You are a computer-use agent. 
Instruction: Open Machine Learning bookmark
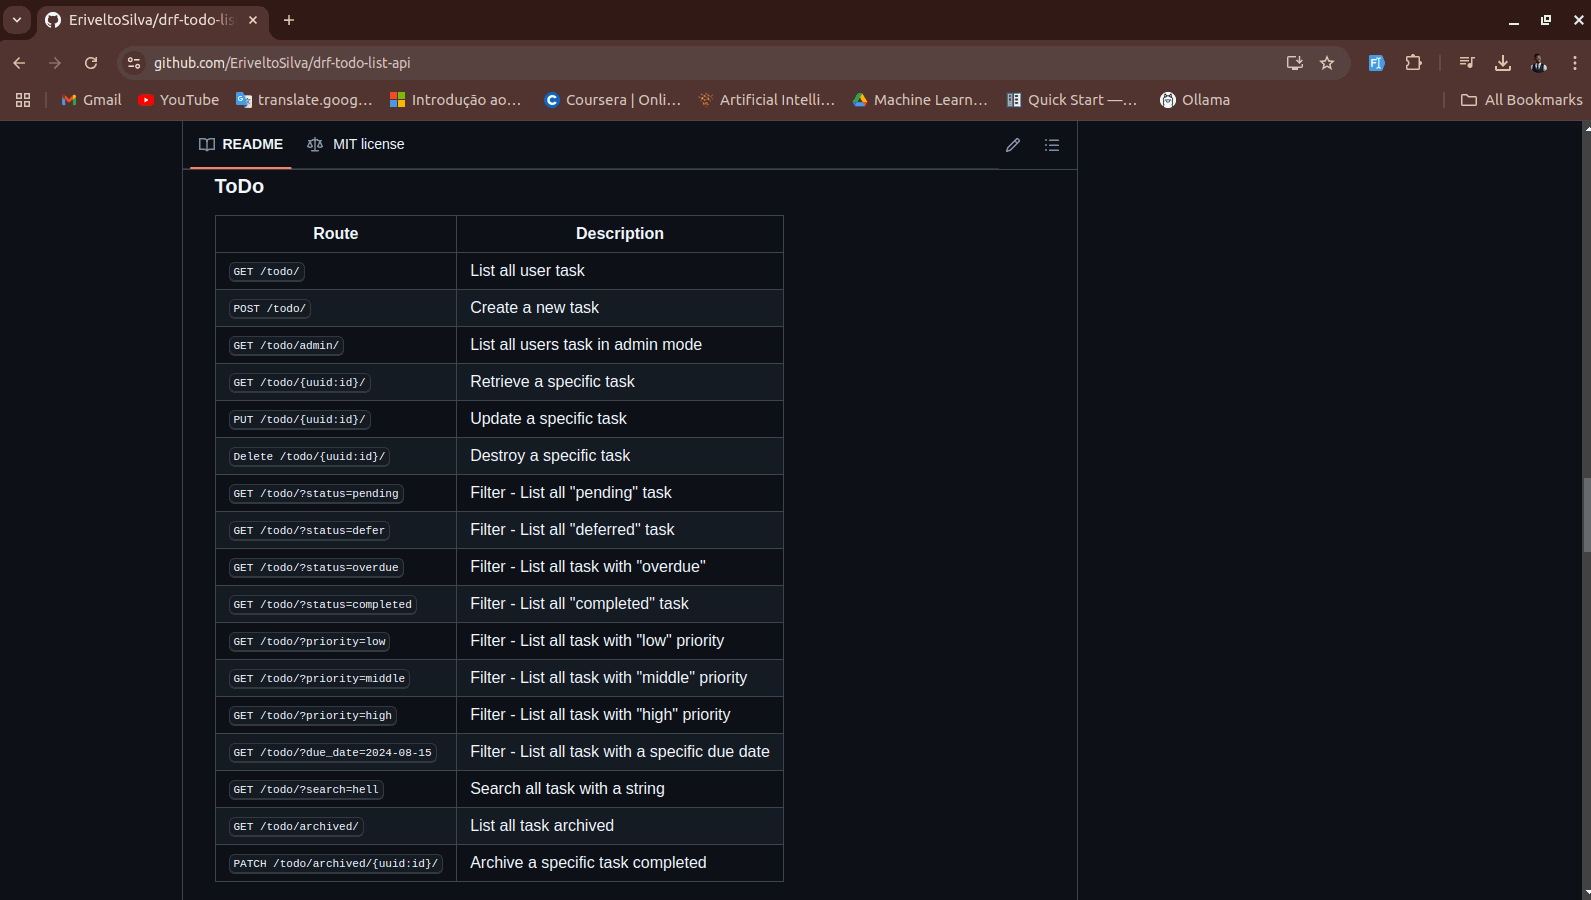[x=920, y=100]
